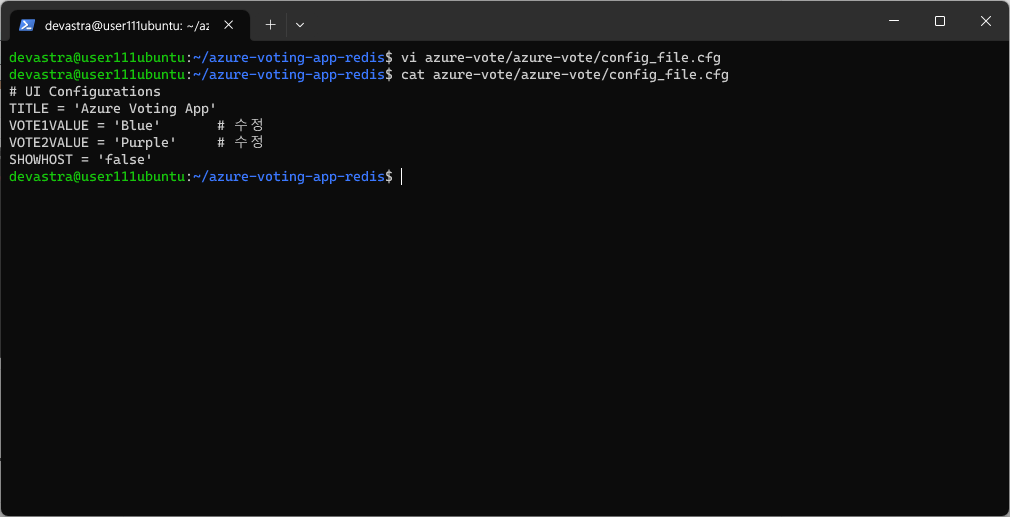Click the empty prompt line at the cursor
Image resolution: width=1010 pixels, height=517 pixels.
pos(205,176)
